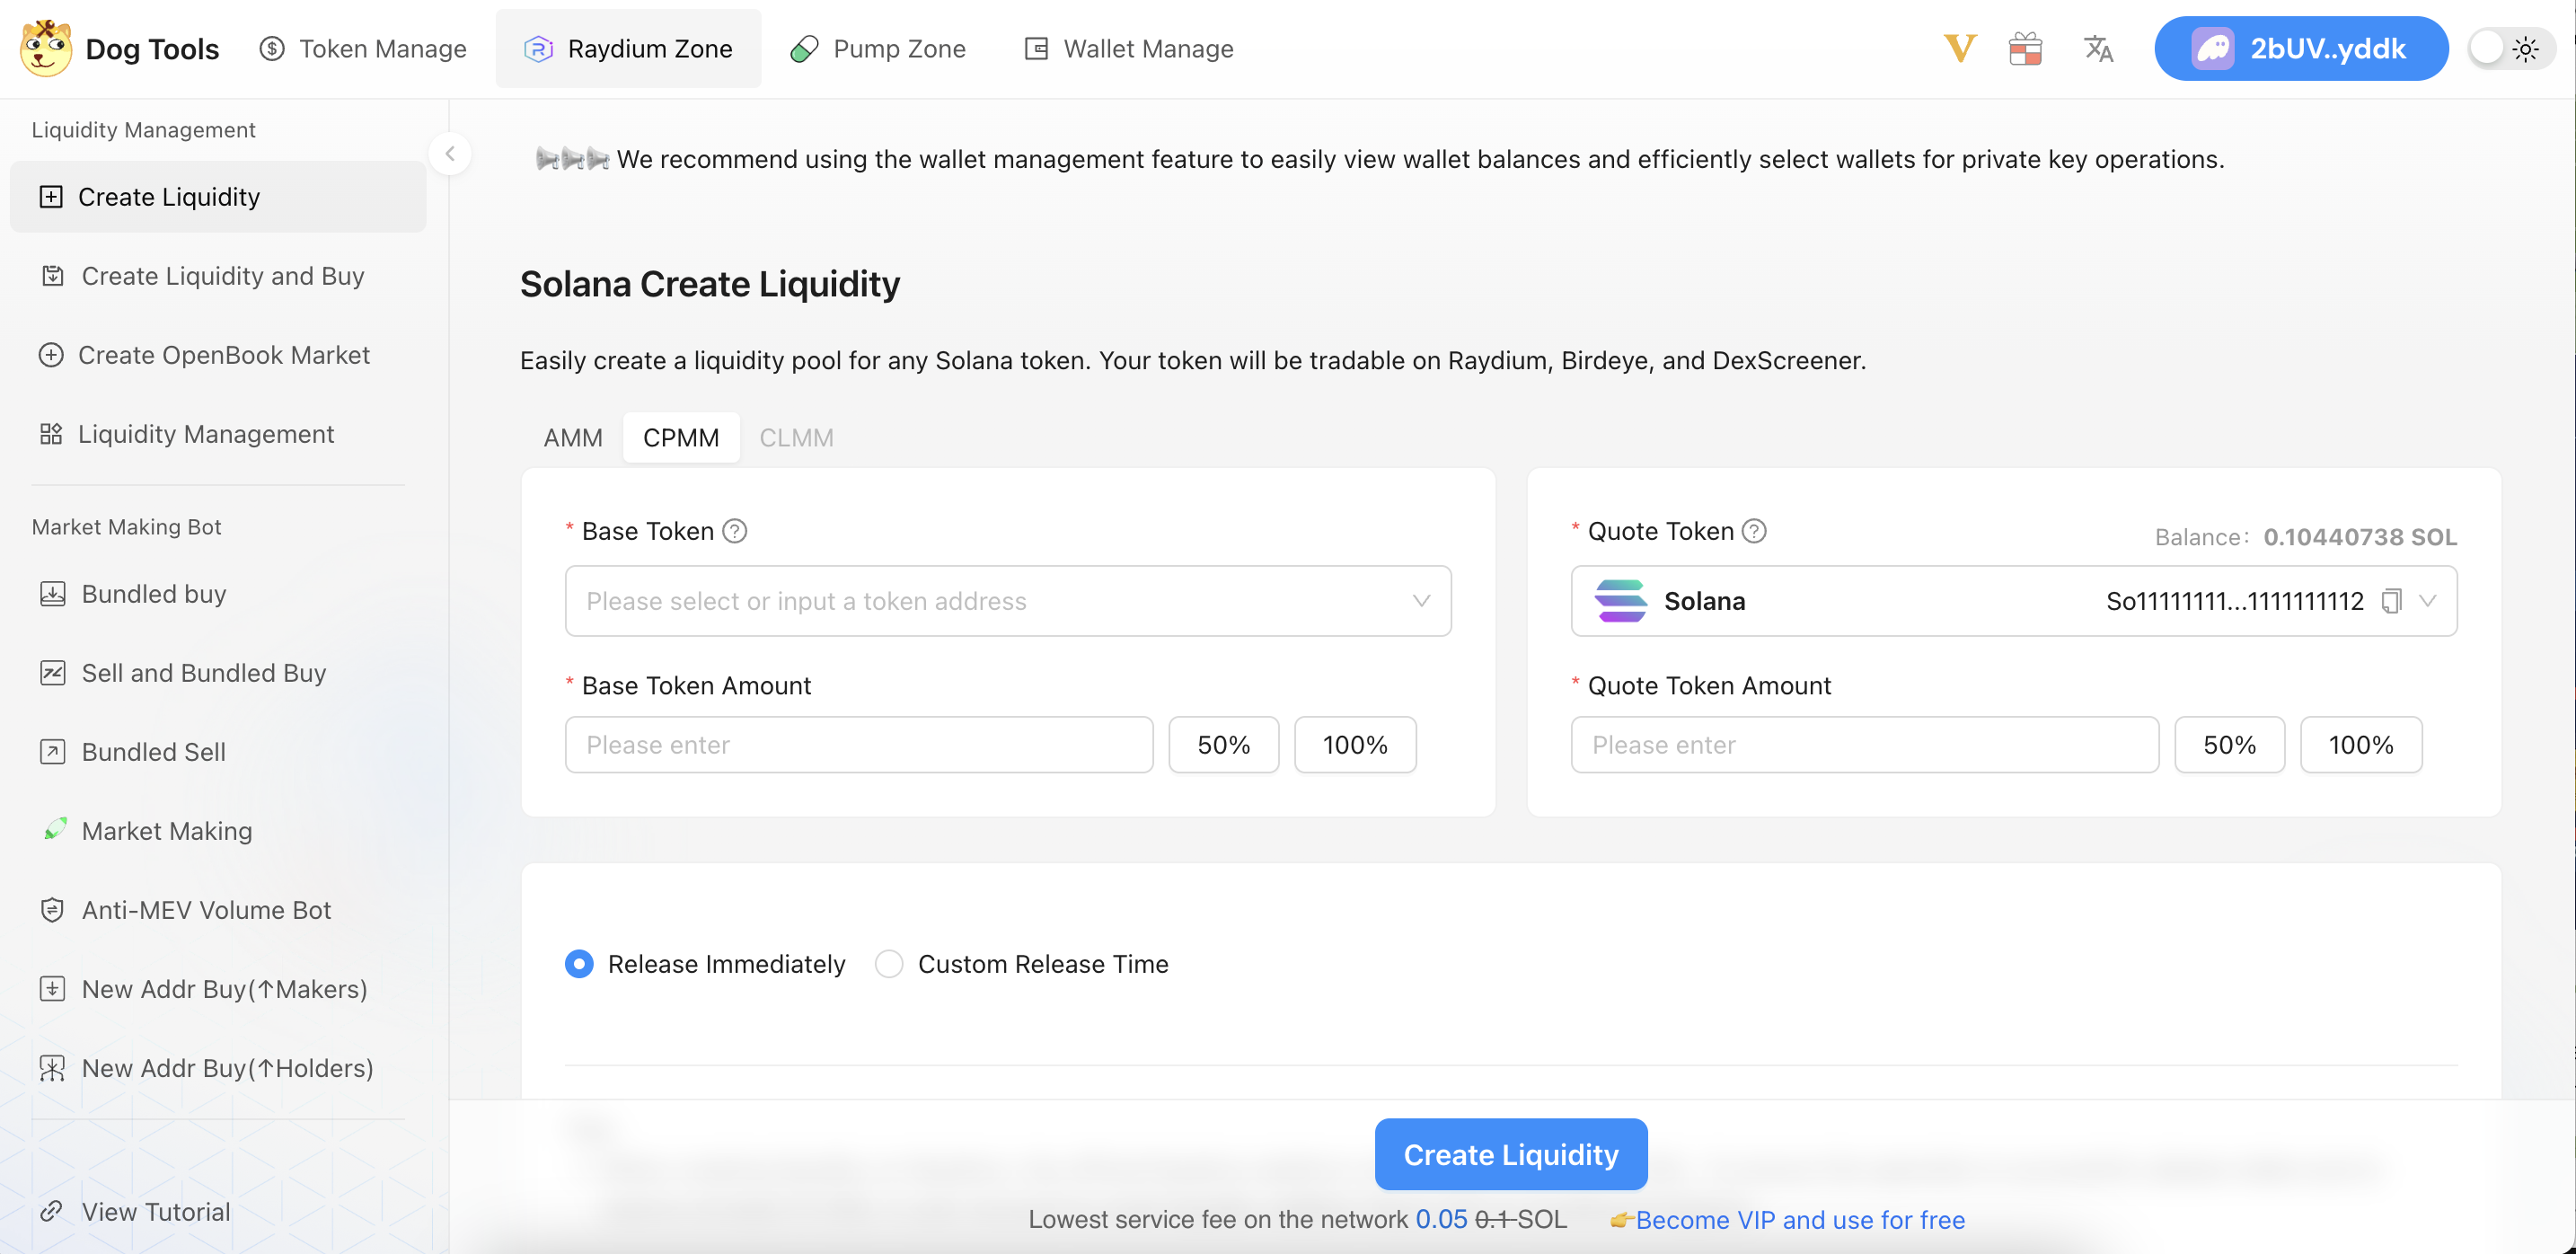Click the sun theme icon

tap(2526, 49)
